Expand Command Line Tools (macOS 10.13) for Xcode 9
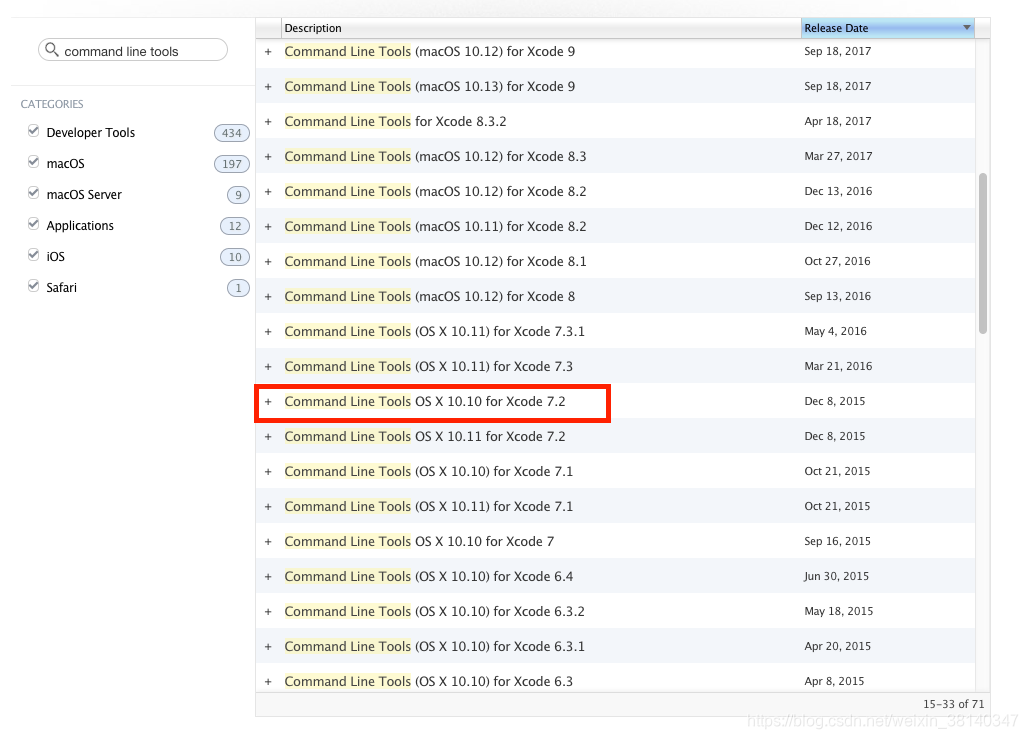This screenshot has width=1028, height=739. click(268, 87)
